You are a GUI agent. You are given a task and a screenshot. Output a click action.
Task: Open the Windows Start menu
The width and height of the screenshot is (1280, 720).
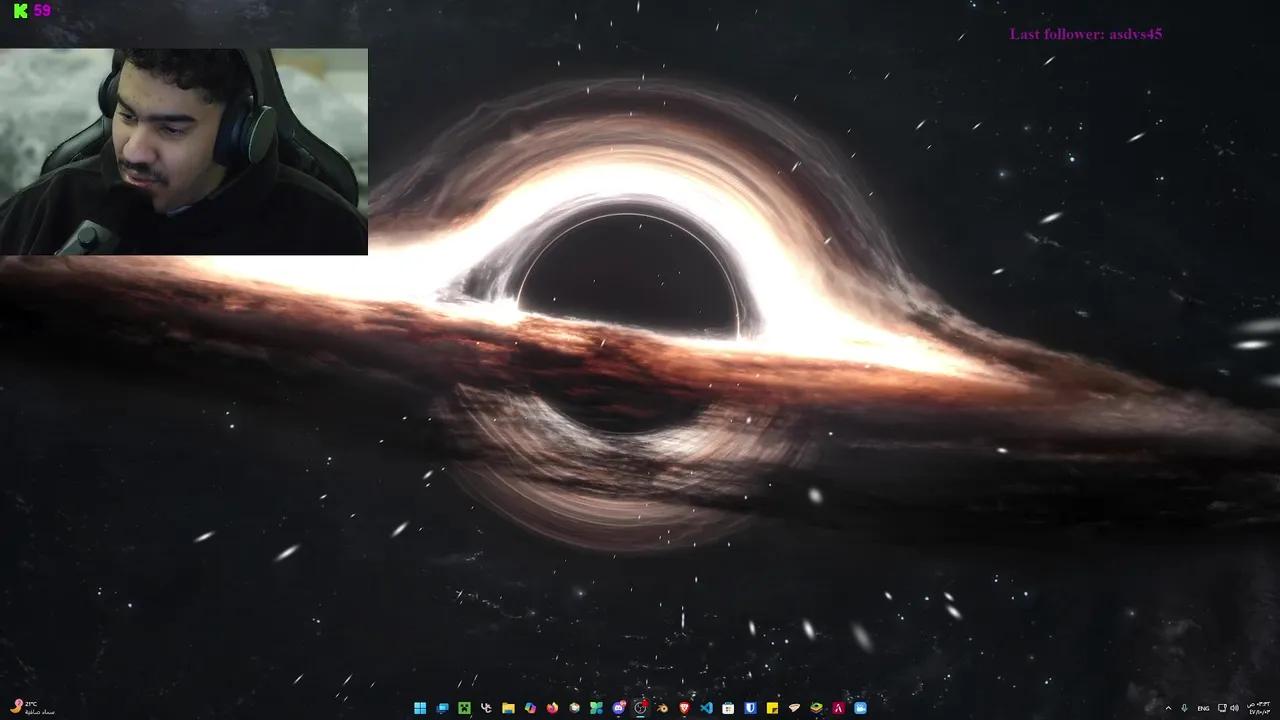(420, 708)
